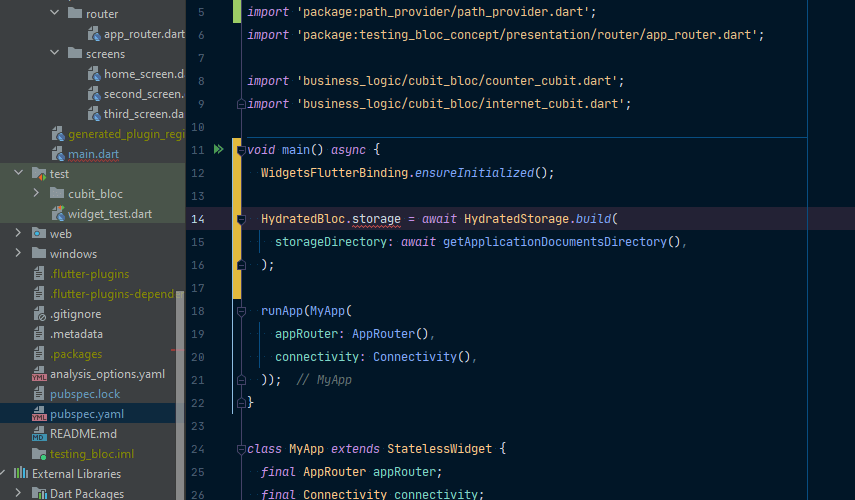Click the underlined 'storage' identifier on line 14
The height and width of the screenshot is (500, 855).
tap(376, 219)
